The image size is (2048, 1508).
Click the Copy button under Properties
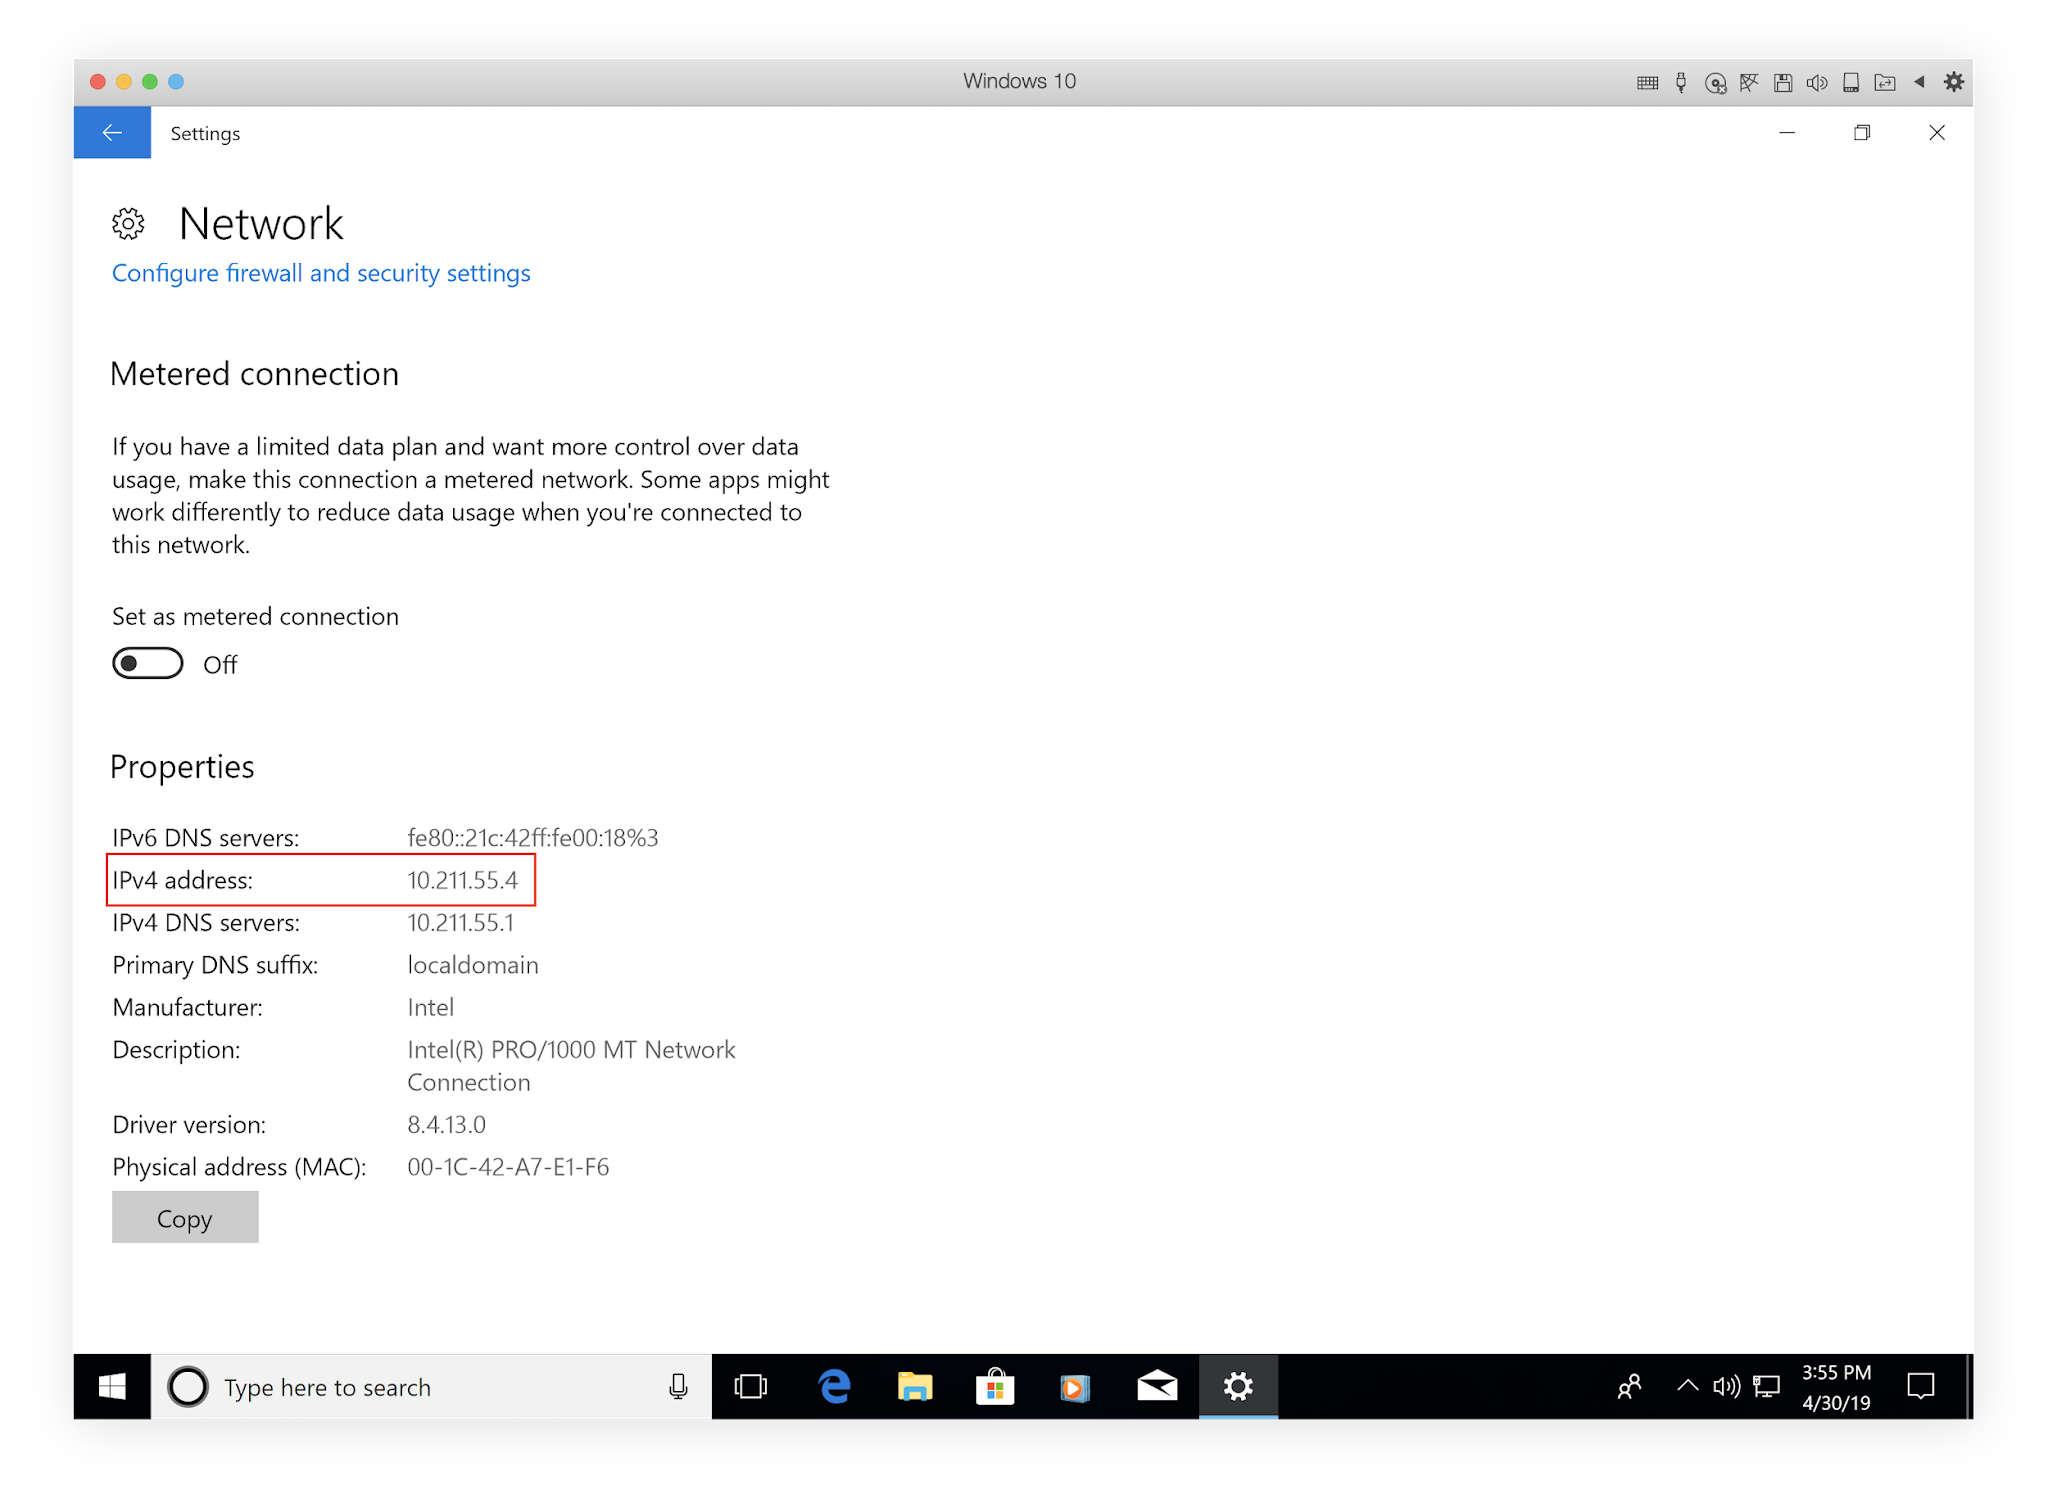pyautogui.click(x=185, y=1218)
